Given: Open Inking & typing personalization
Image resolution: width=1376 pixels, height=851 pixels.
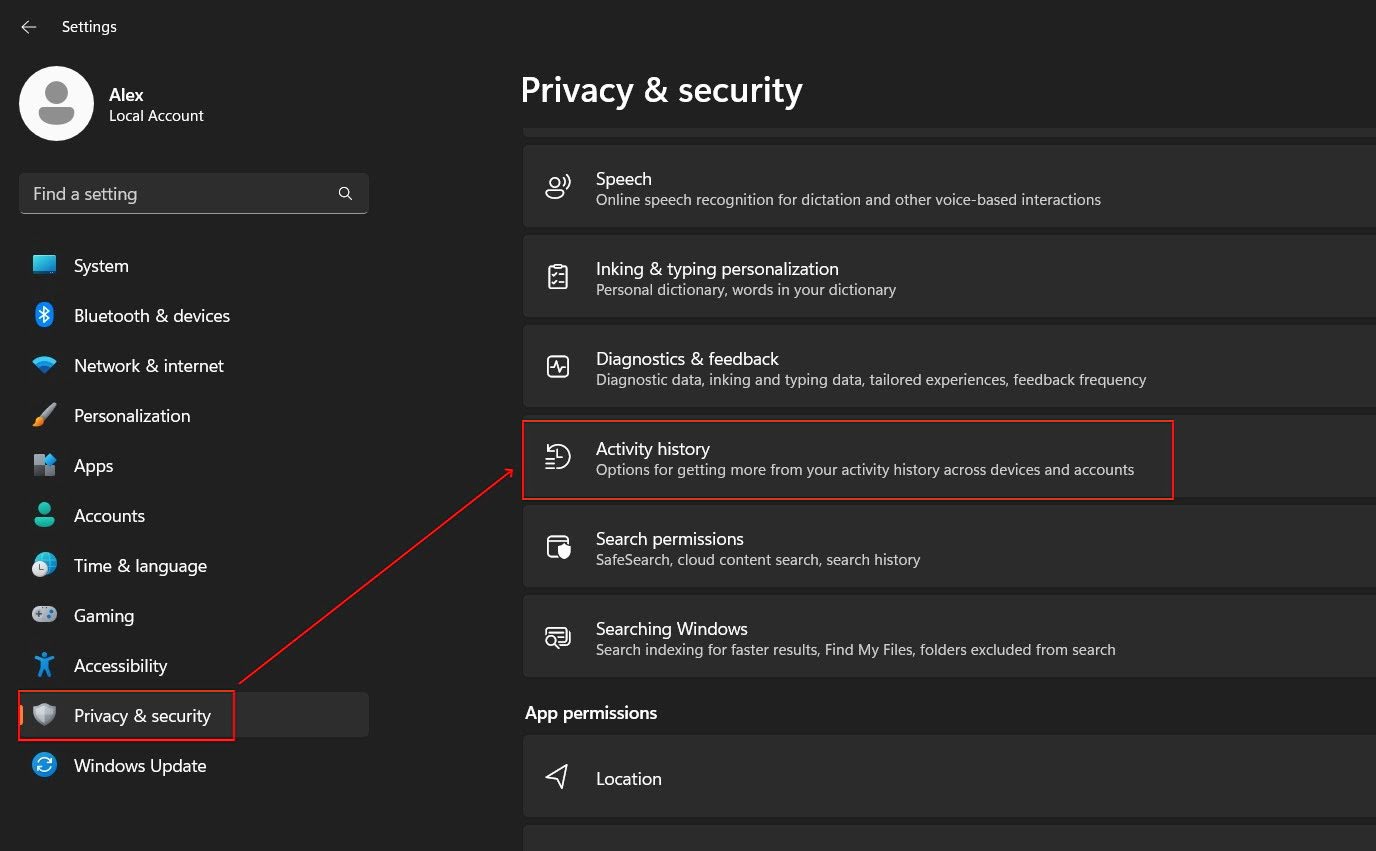Looking at the screenshot, I should coord(745,278).
